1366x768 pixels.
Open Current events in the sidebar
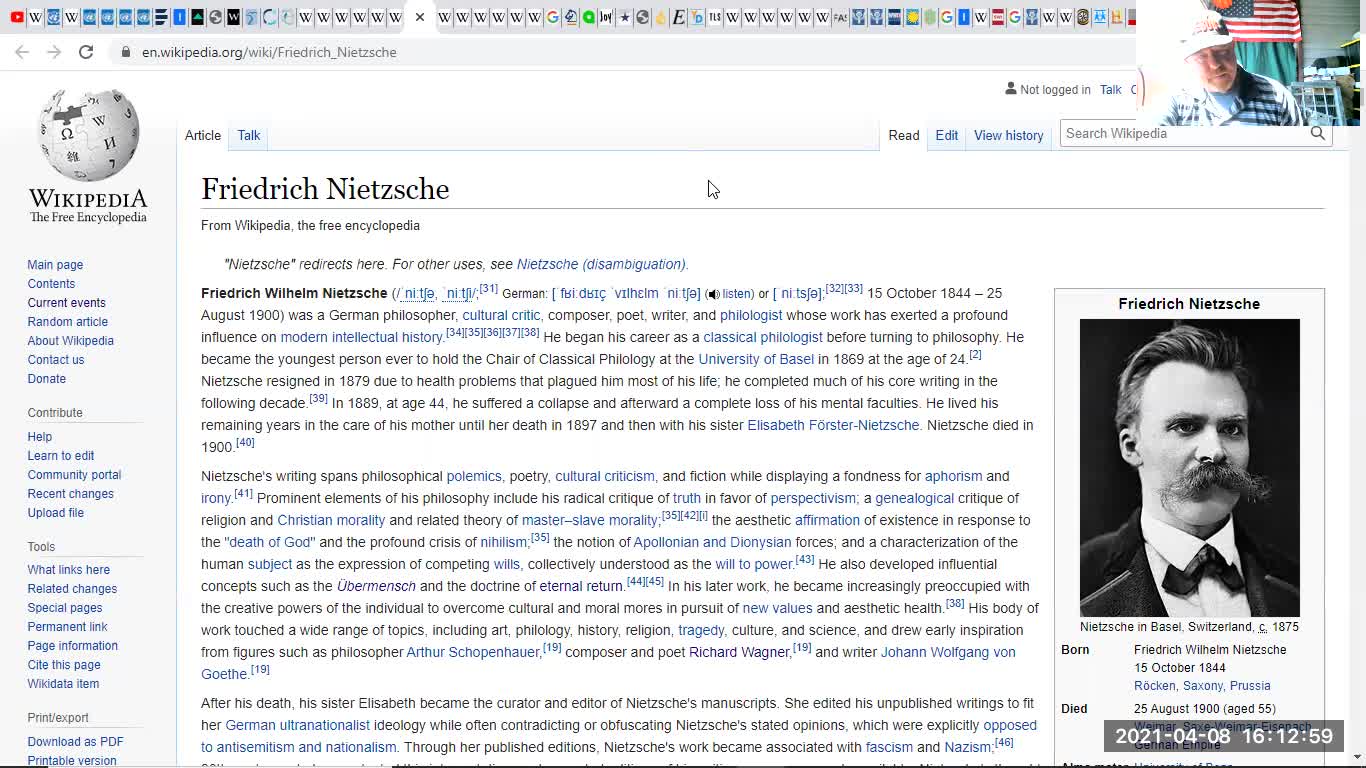(66, 303)
